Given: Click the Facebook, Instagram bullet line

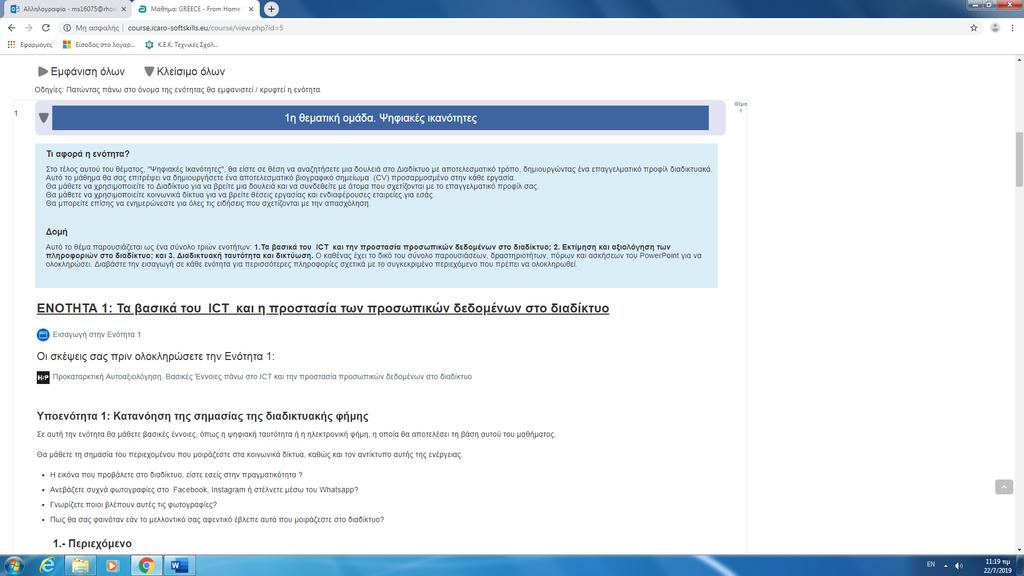Looking at the screenshot, I should pos(204,490).
